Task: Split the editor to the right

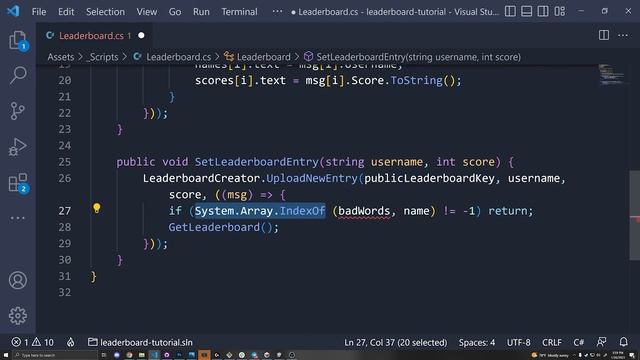Action: pos(604,35)
